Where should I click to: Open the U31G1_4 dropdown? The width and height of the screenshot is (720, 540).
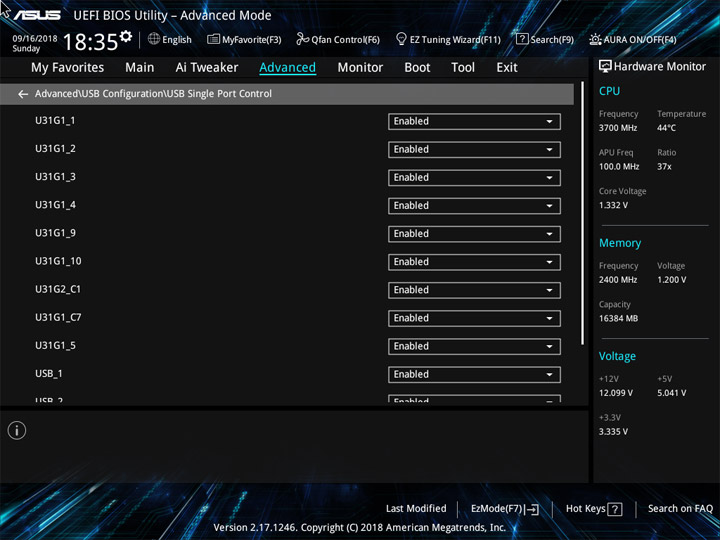point(474,206)
